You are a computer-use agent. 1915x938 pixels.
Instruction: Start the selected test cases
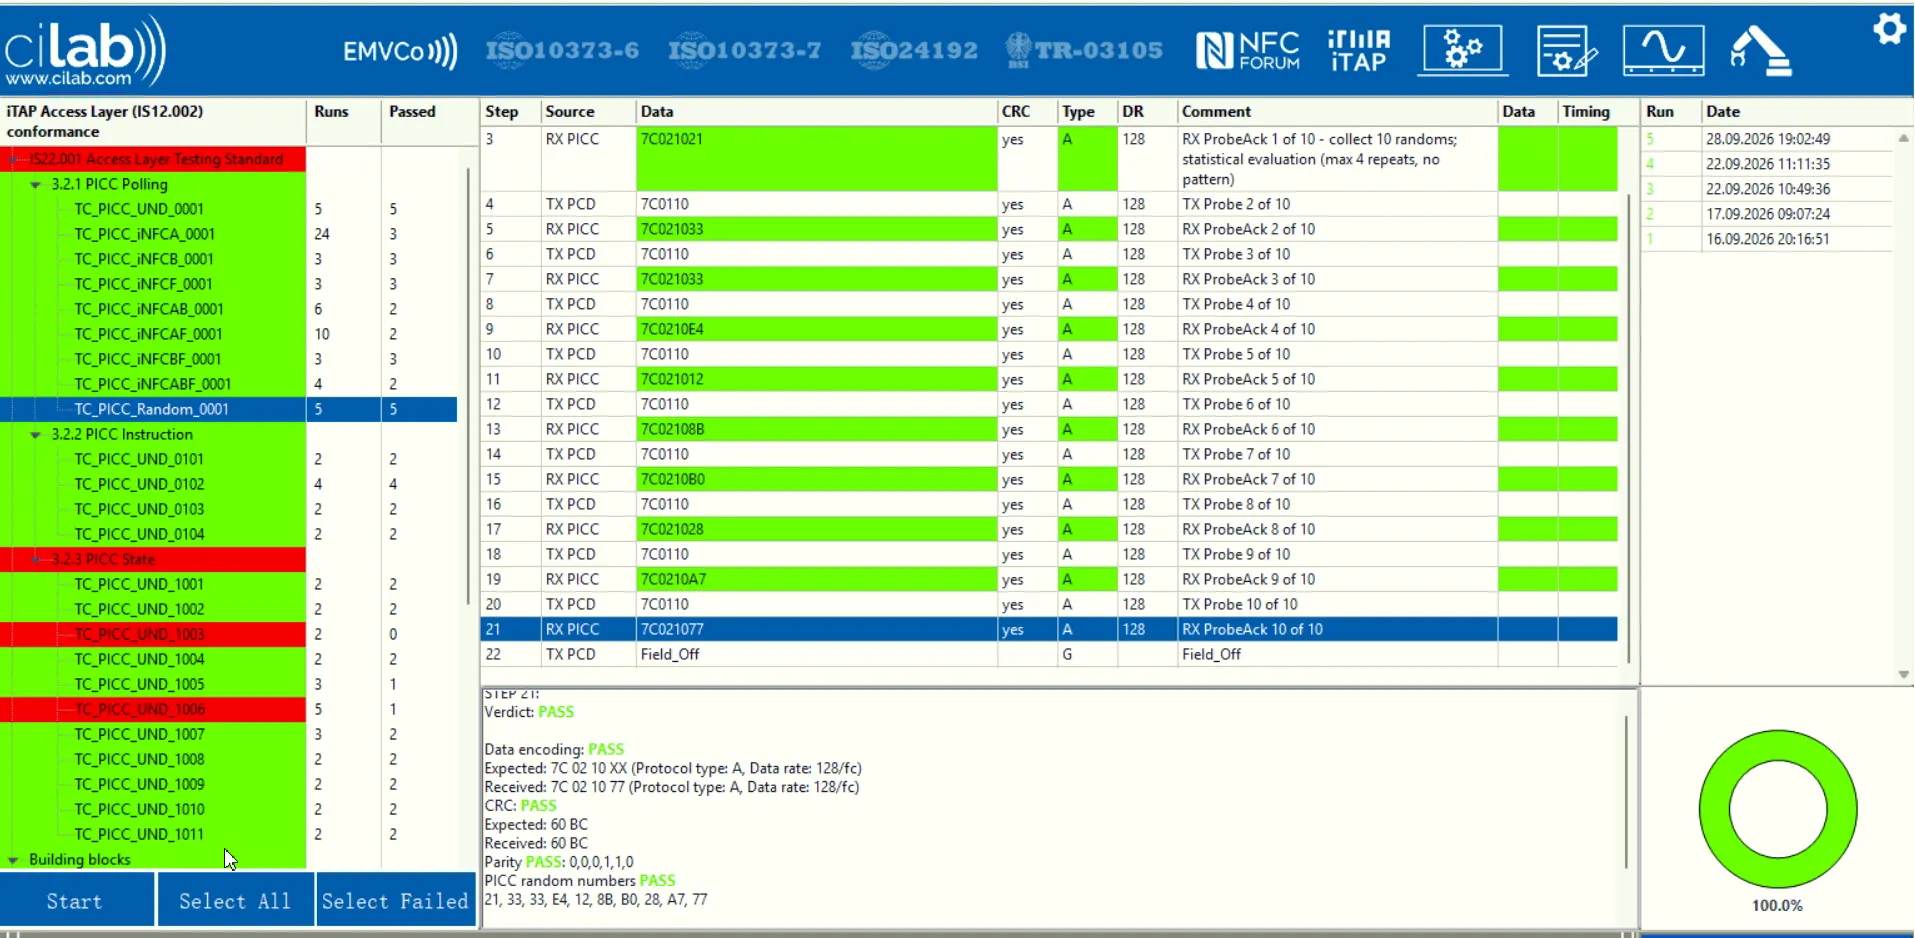pyautogui.click(x=77, y=900)
